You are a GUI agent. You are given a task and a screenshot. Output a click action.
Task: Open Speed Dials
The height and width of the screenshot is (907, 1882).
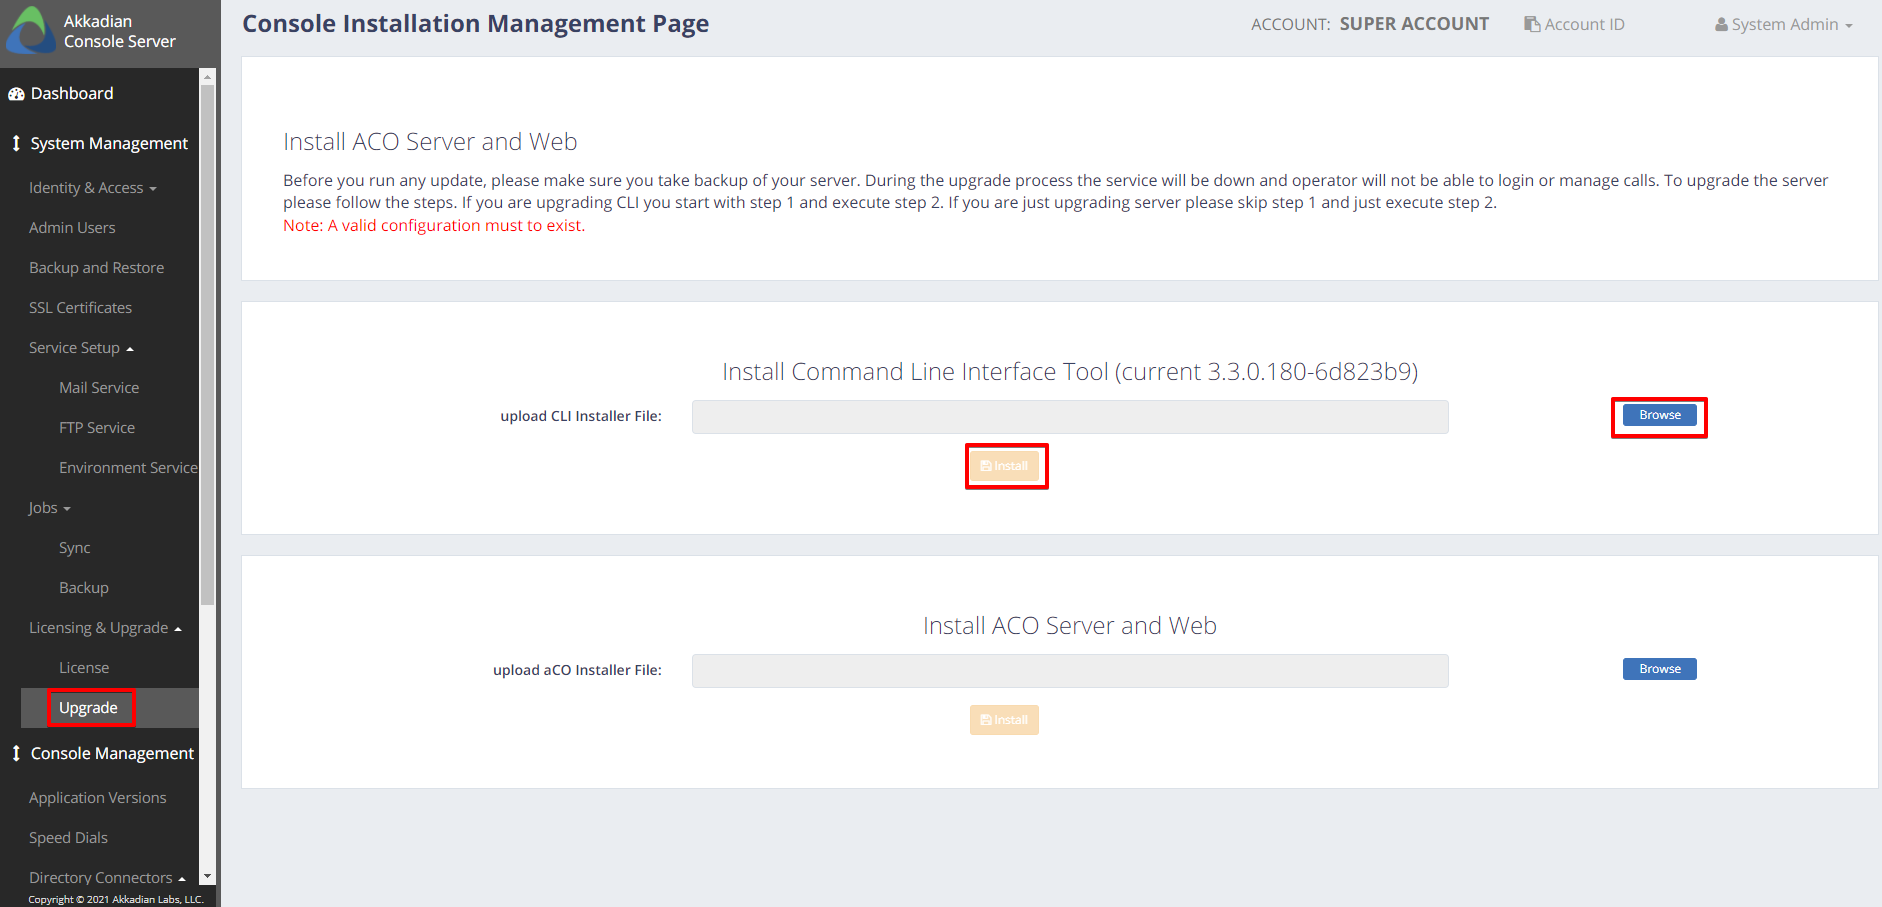coord(68,838)
